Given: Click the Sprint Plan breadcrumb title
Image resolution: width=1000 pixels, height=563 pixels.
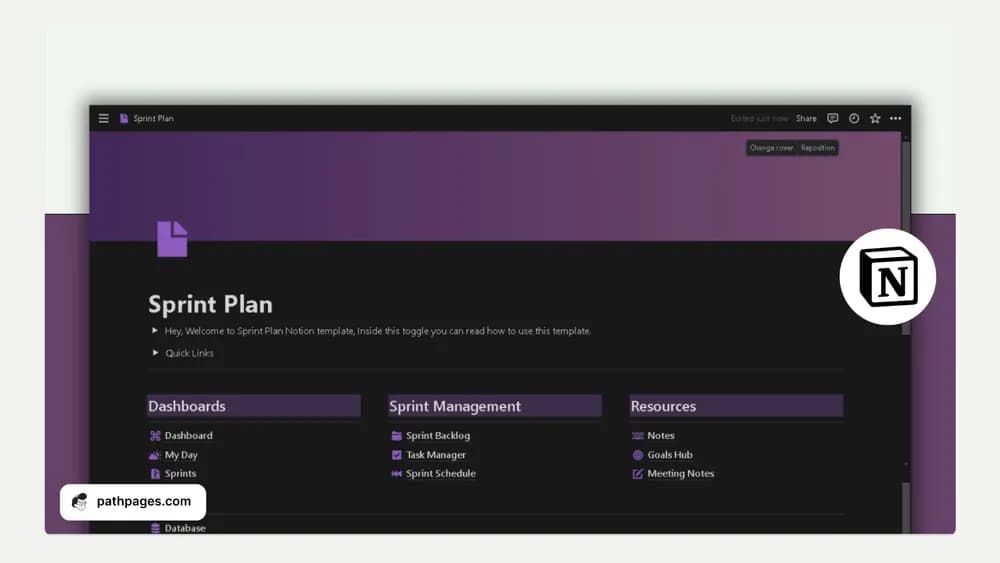Looking at the screenshot, I should click(x=153, y=119).
